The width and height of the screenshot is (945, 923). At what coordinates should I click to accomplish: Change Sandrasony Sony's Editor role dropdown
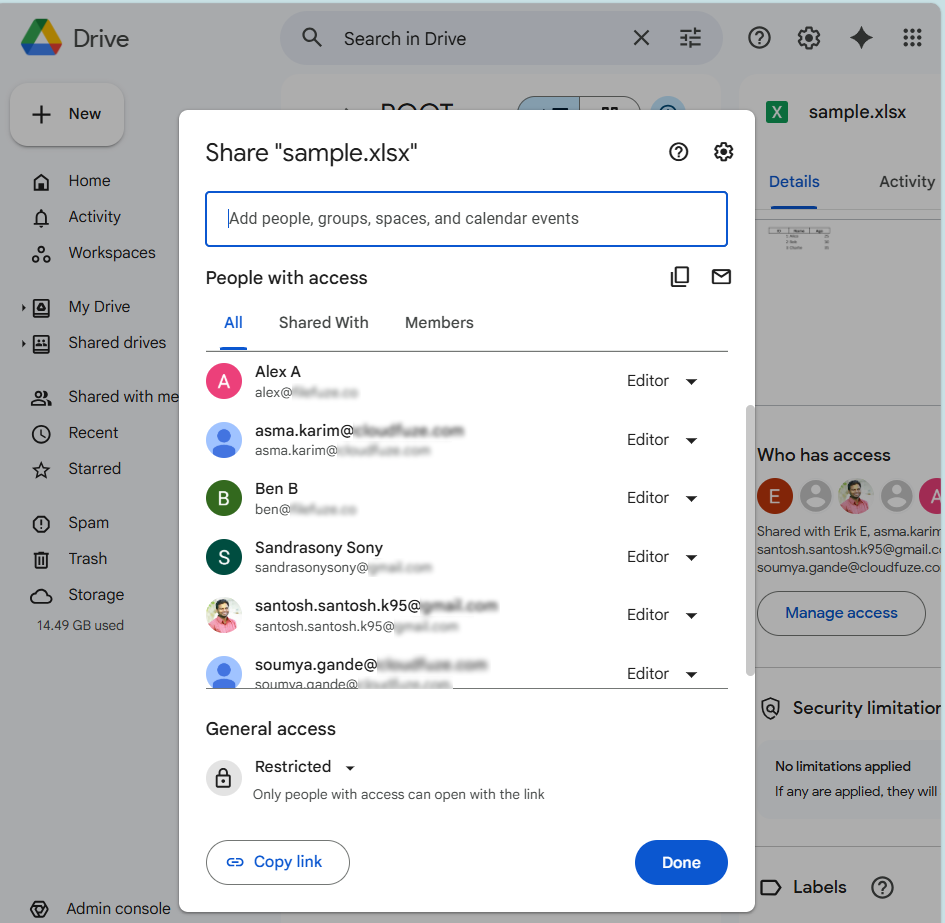coord(663,557)
